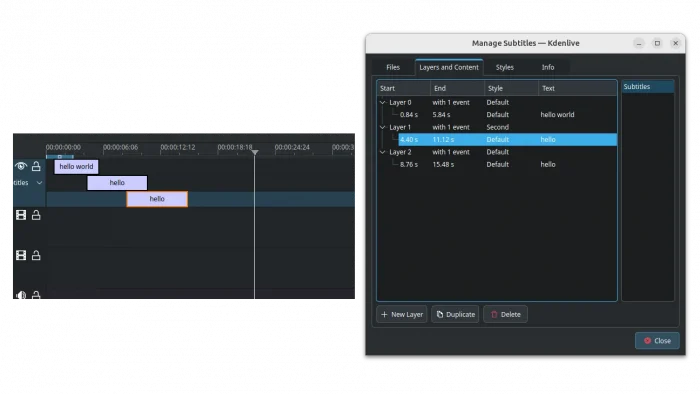Sort by the End column header
700x394 pixels.
458,88
